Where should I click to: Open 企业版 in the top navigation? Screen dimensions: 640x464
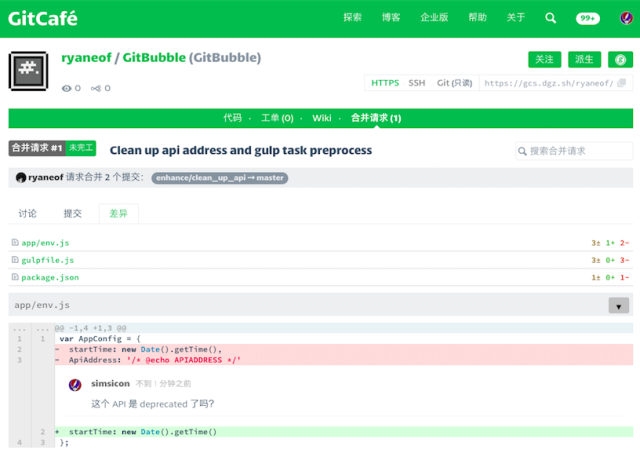coord(434,18)
